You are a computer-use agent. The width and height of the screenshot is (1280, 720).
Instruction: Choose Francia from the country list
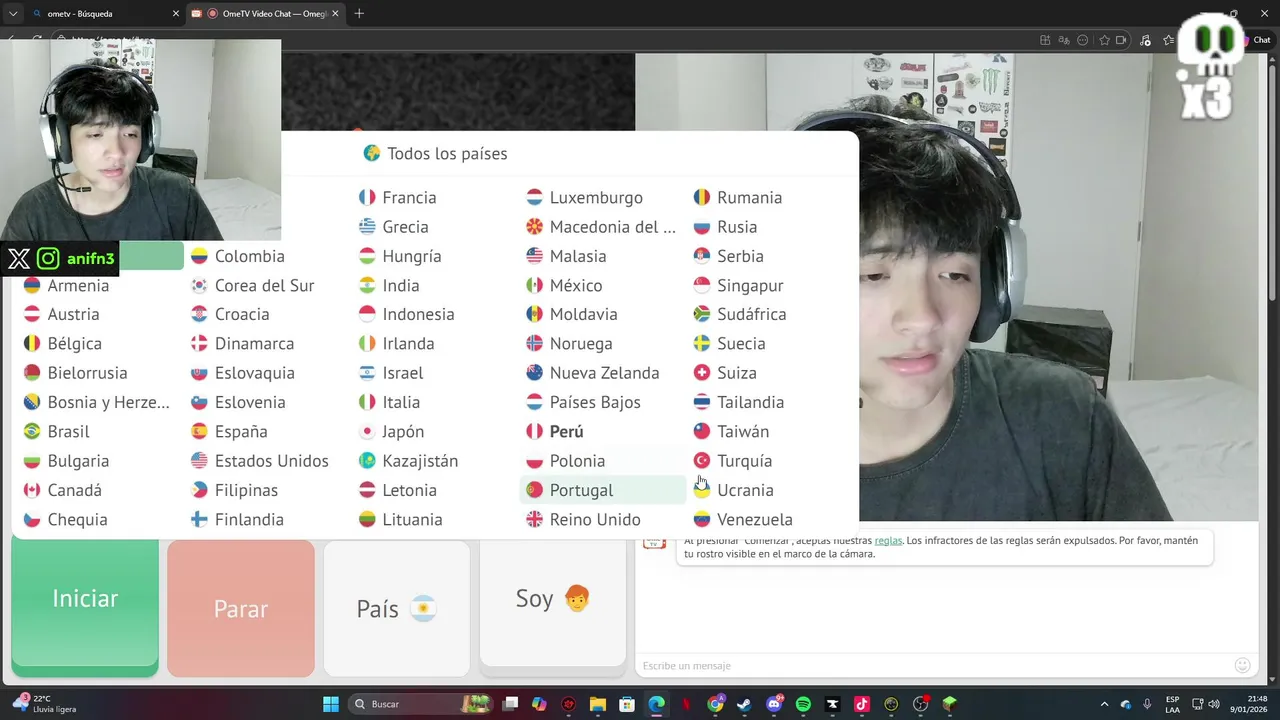398,198
